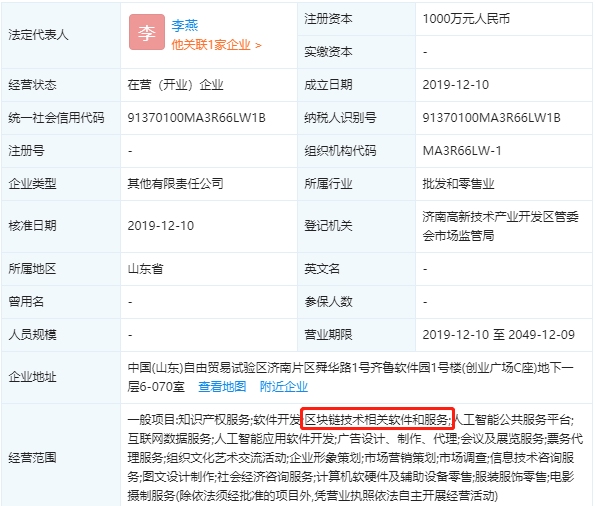
Task: Click the 企业地址 row label
Action: [32, 377]
